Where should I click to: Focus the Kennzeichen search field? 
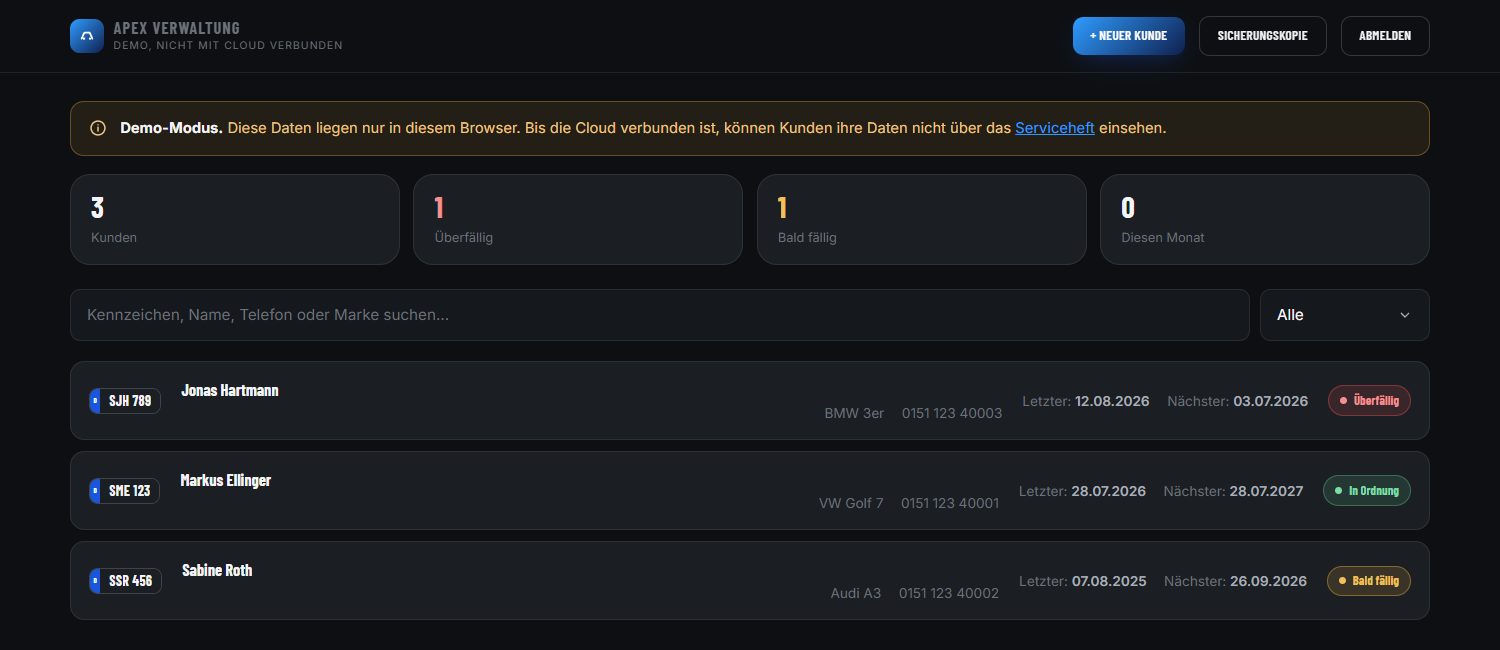[x=660, y=315]
